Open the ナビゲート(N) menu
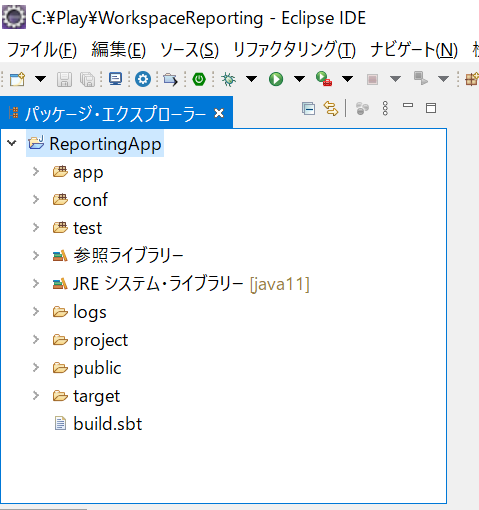Image resolution: width=479 pixels, height=510 pixels. [x=414, y=50]
